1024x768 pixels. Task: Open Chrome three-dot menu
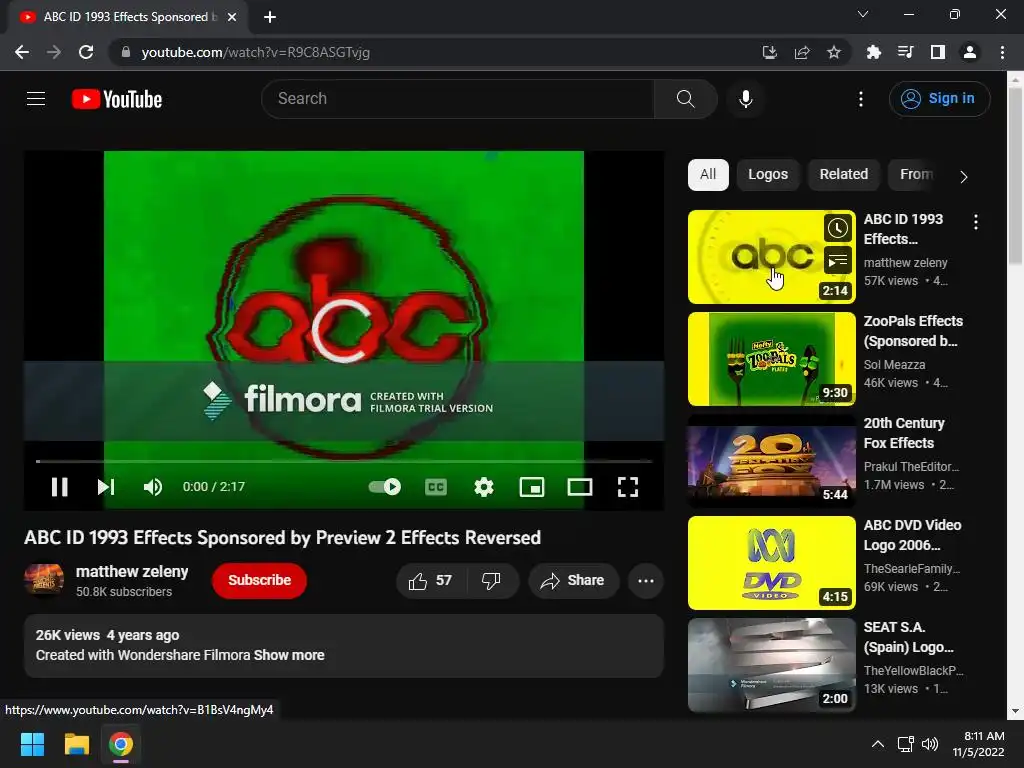click(x=1002, y=52)
